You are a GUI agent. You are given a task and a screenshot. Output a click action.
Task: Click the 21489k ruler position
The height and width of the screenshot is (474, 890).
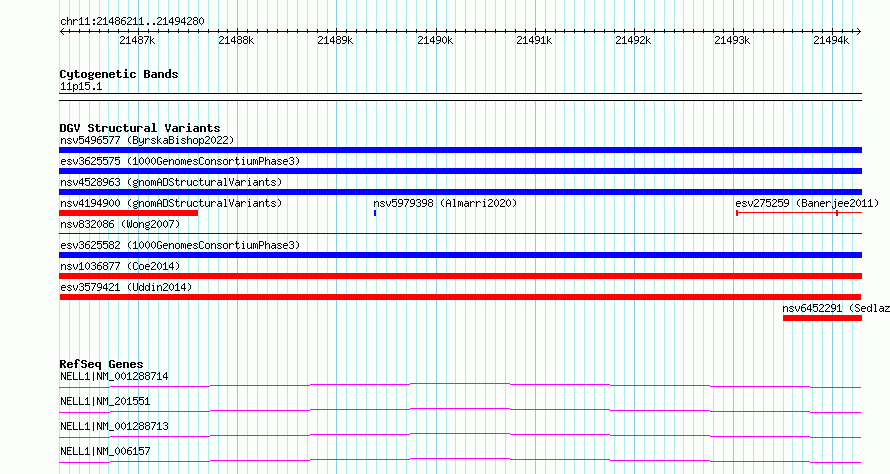pyautogui.click(x=335, y=40)
